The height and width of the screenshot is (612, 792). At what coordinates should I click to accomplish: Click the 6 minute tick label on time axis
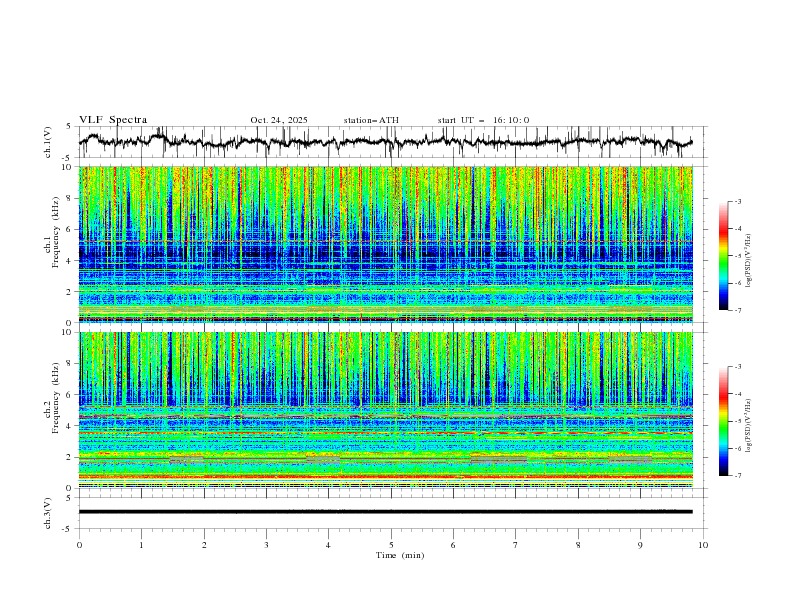click(x=453, y=545)
